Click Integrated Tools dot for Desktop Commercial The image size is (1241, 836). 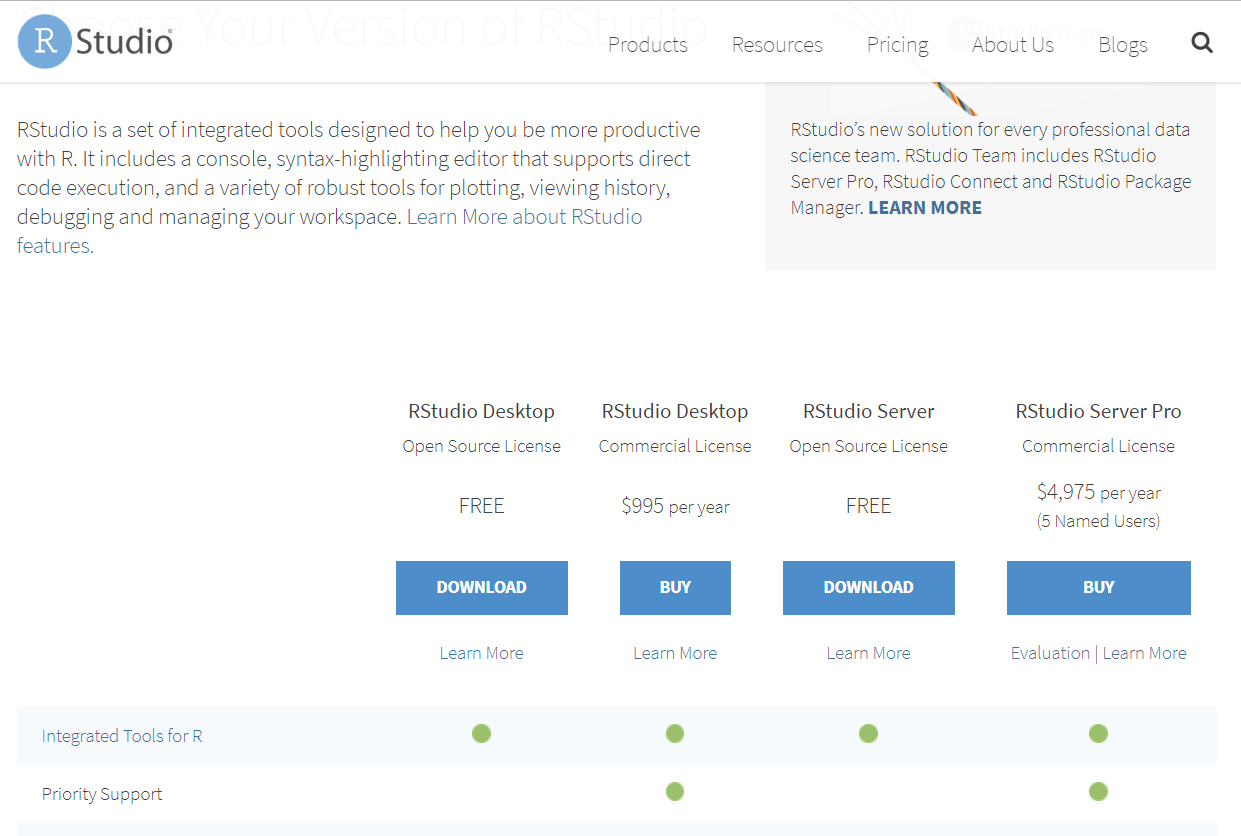pyautogui.click(x=675, y=734)
